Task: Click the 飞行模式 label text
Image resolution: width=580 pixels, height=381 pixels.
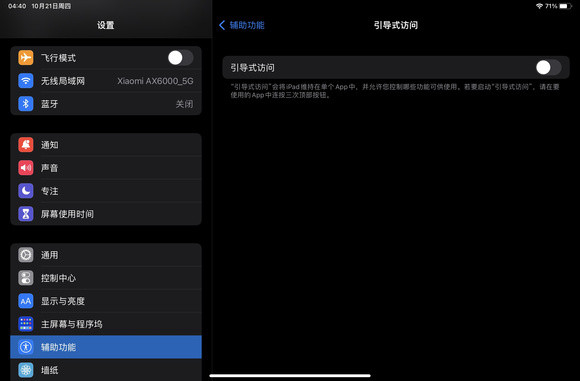Action: coord(58,58)
